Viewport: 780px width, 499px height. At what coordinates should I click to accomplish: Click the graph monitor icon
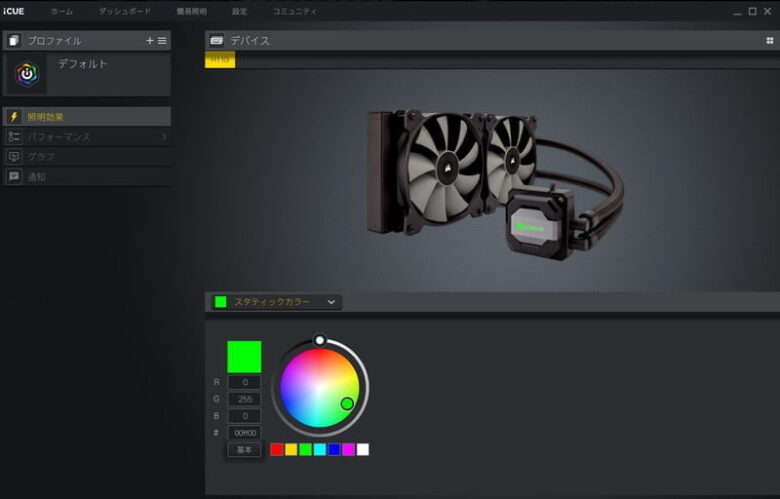[14, 157]
